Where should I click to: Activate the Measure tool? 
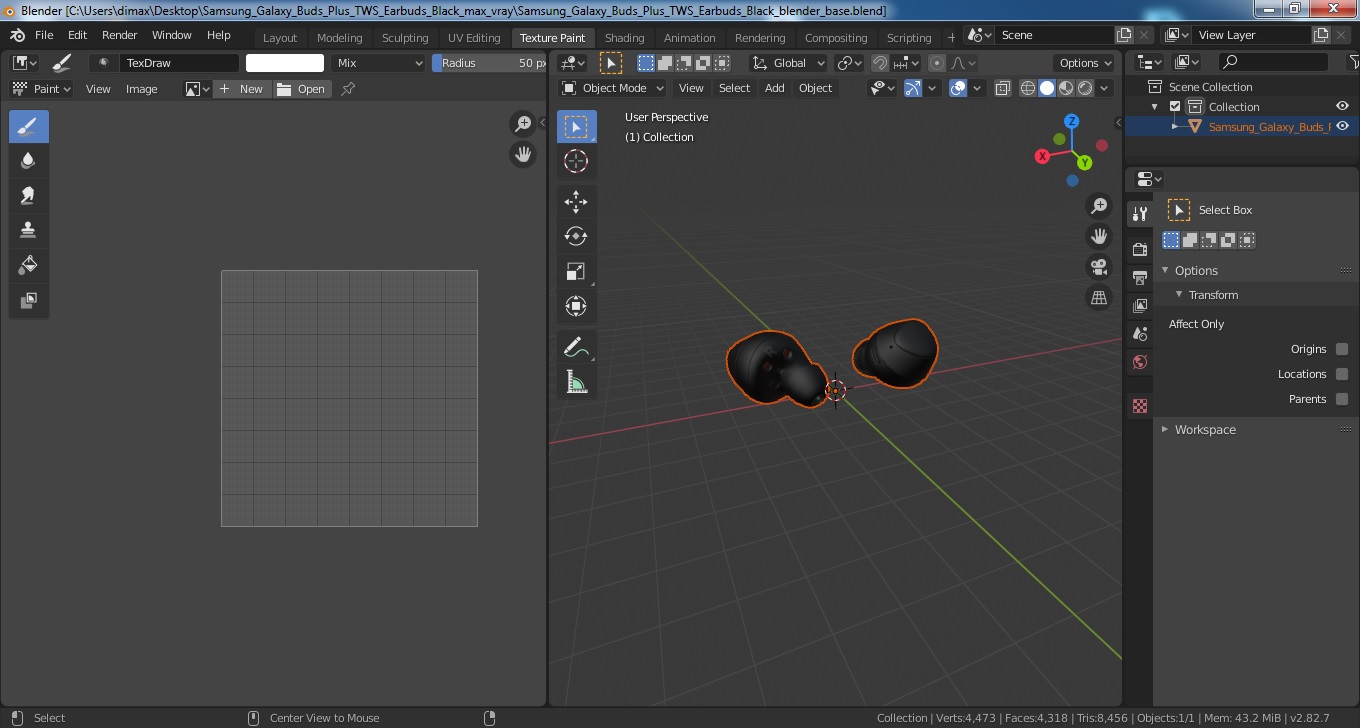tap(576, 382)
